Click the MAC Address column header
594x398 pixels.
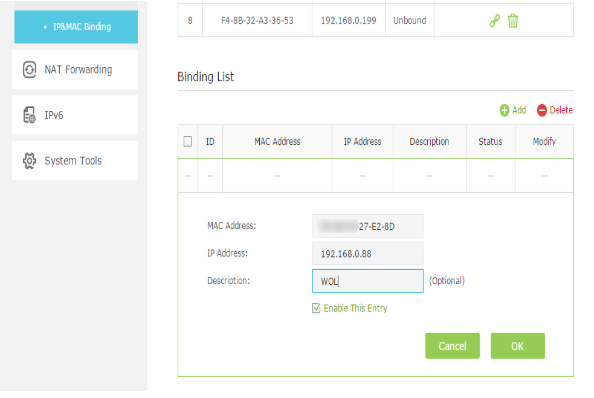[277, 142]
